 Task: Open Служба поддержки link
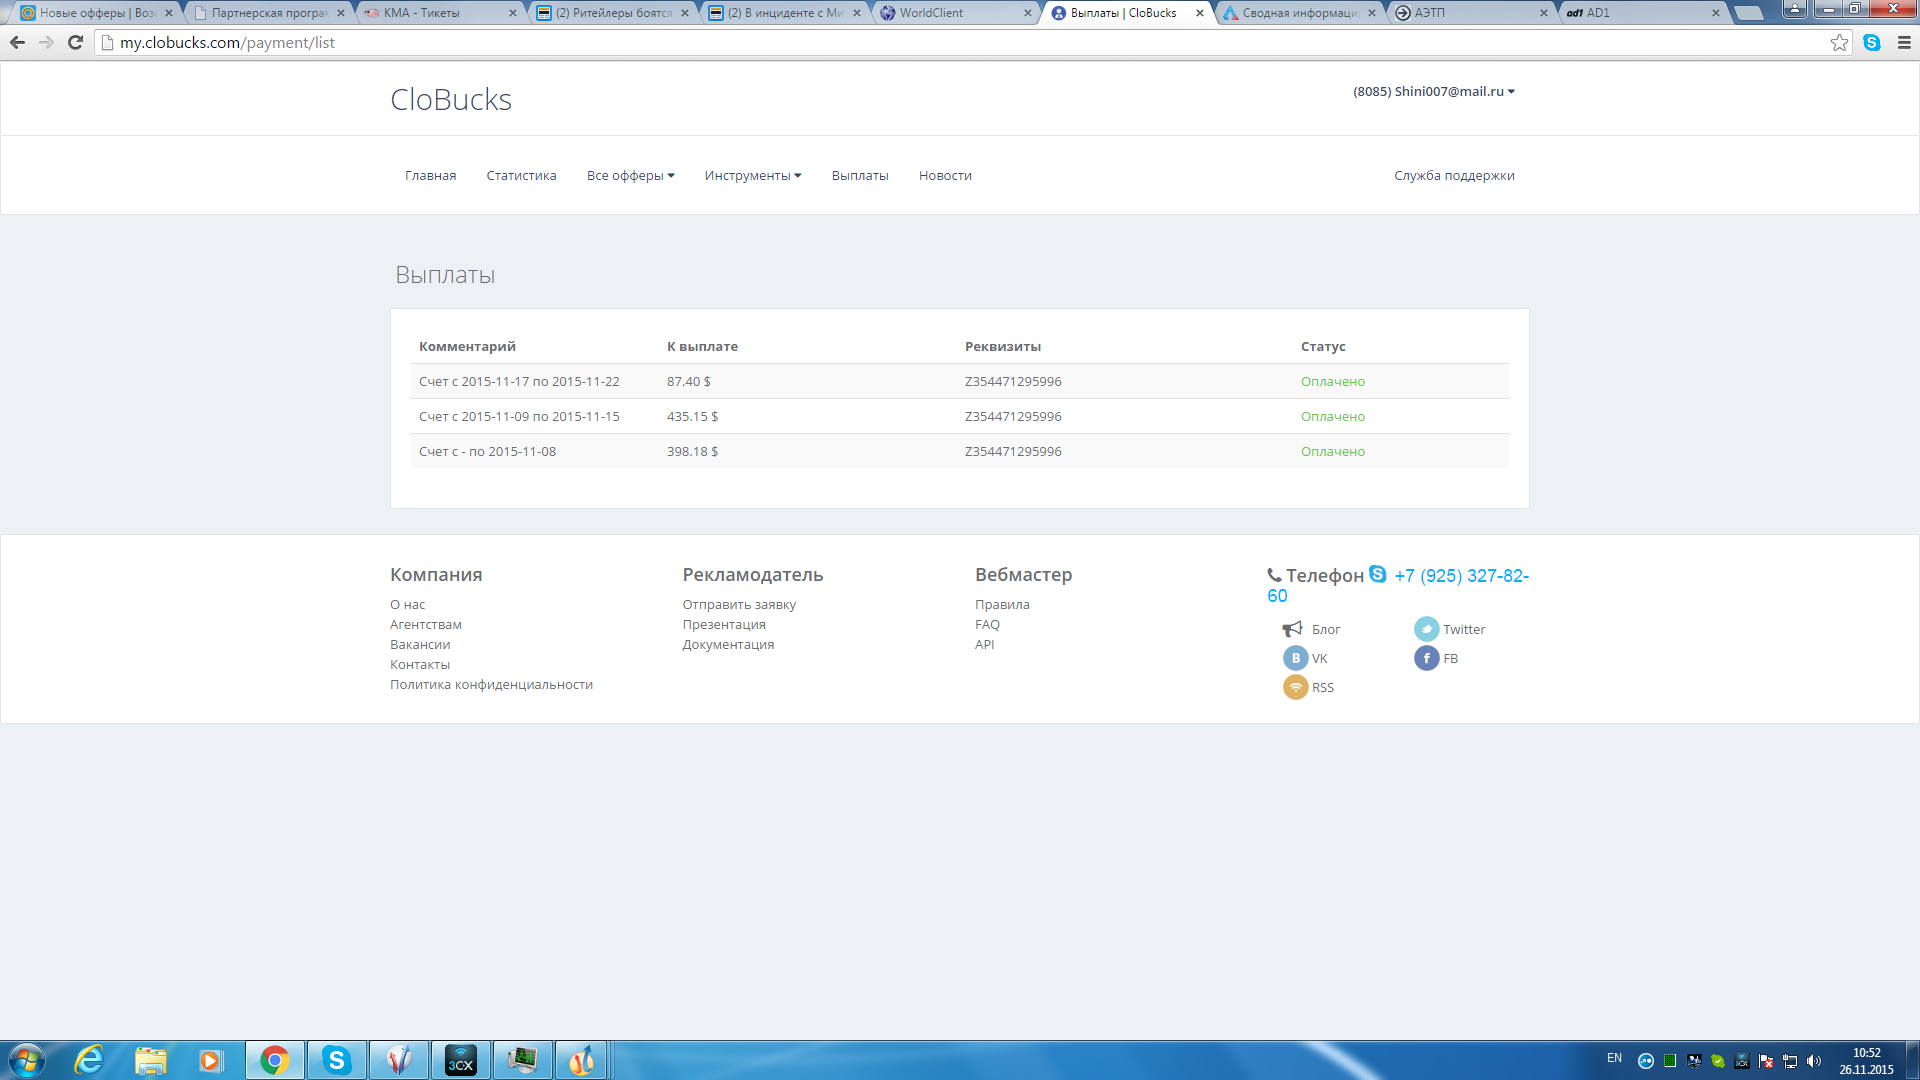coord(1454,176)
